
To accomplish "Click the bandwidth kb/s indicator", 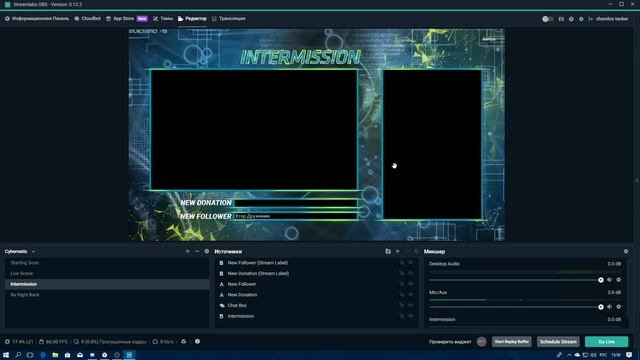I will click(x=163, y=342).
